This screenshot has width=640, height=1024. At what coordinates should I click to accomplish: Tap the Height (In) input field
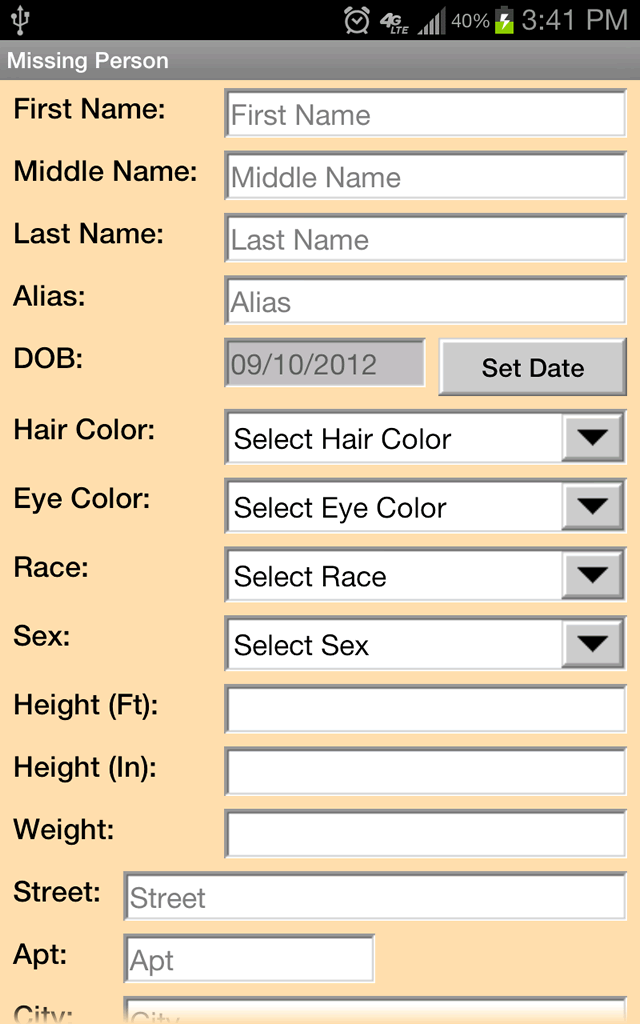pyautogui.click(x=425, y=772)
